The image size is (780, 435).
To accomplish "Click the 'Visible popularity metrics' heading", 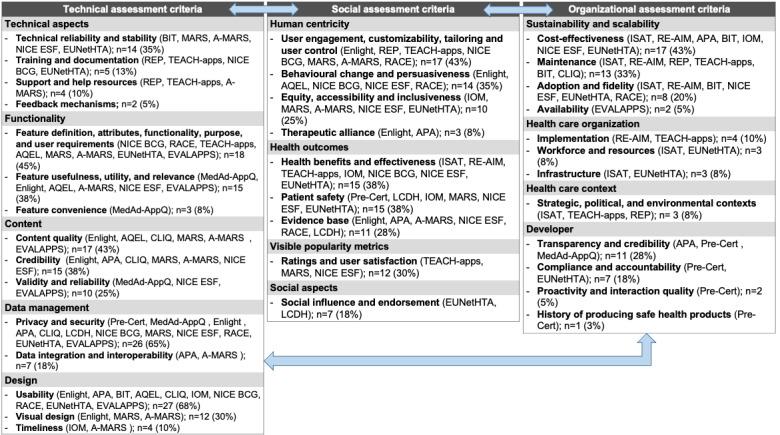I will click(329, 246).
